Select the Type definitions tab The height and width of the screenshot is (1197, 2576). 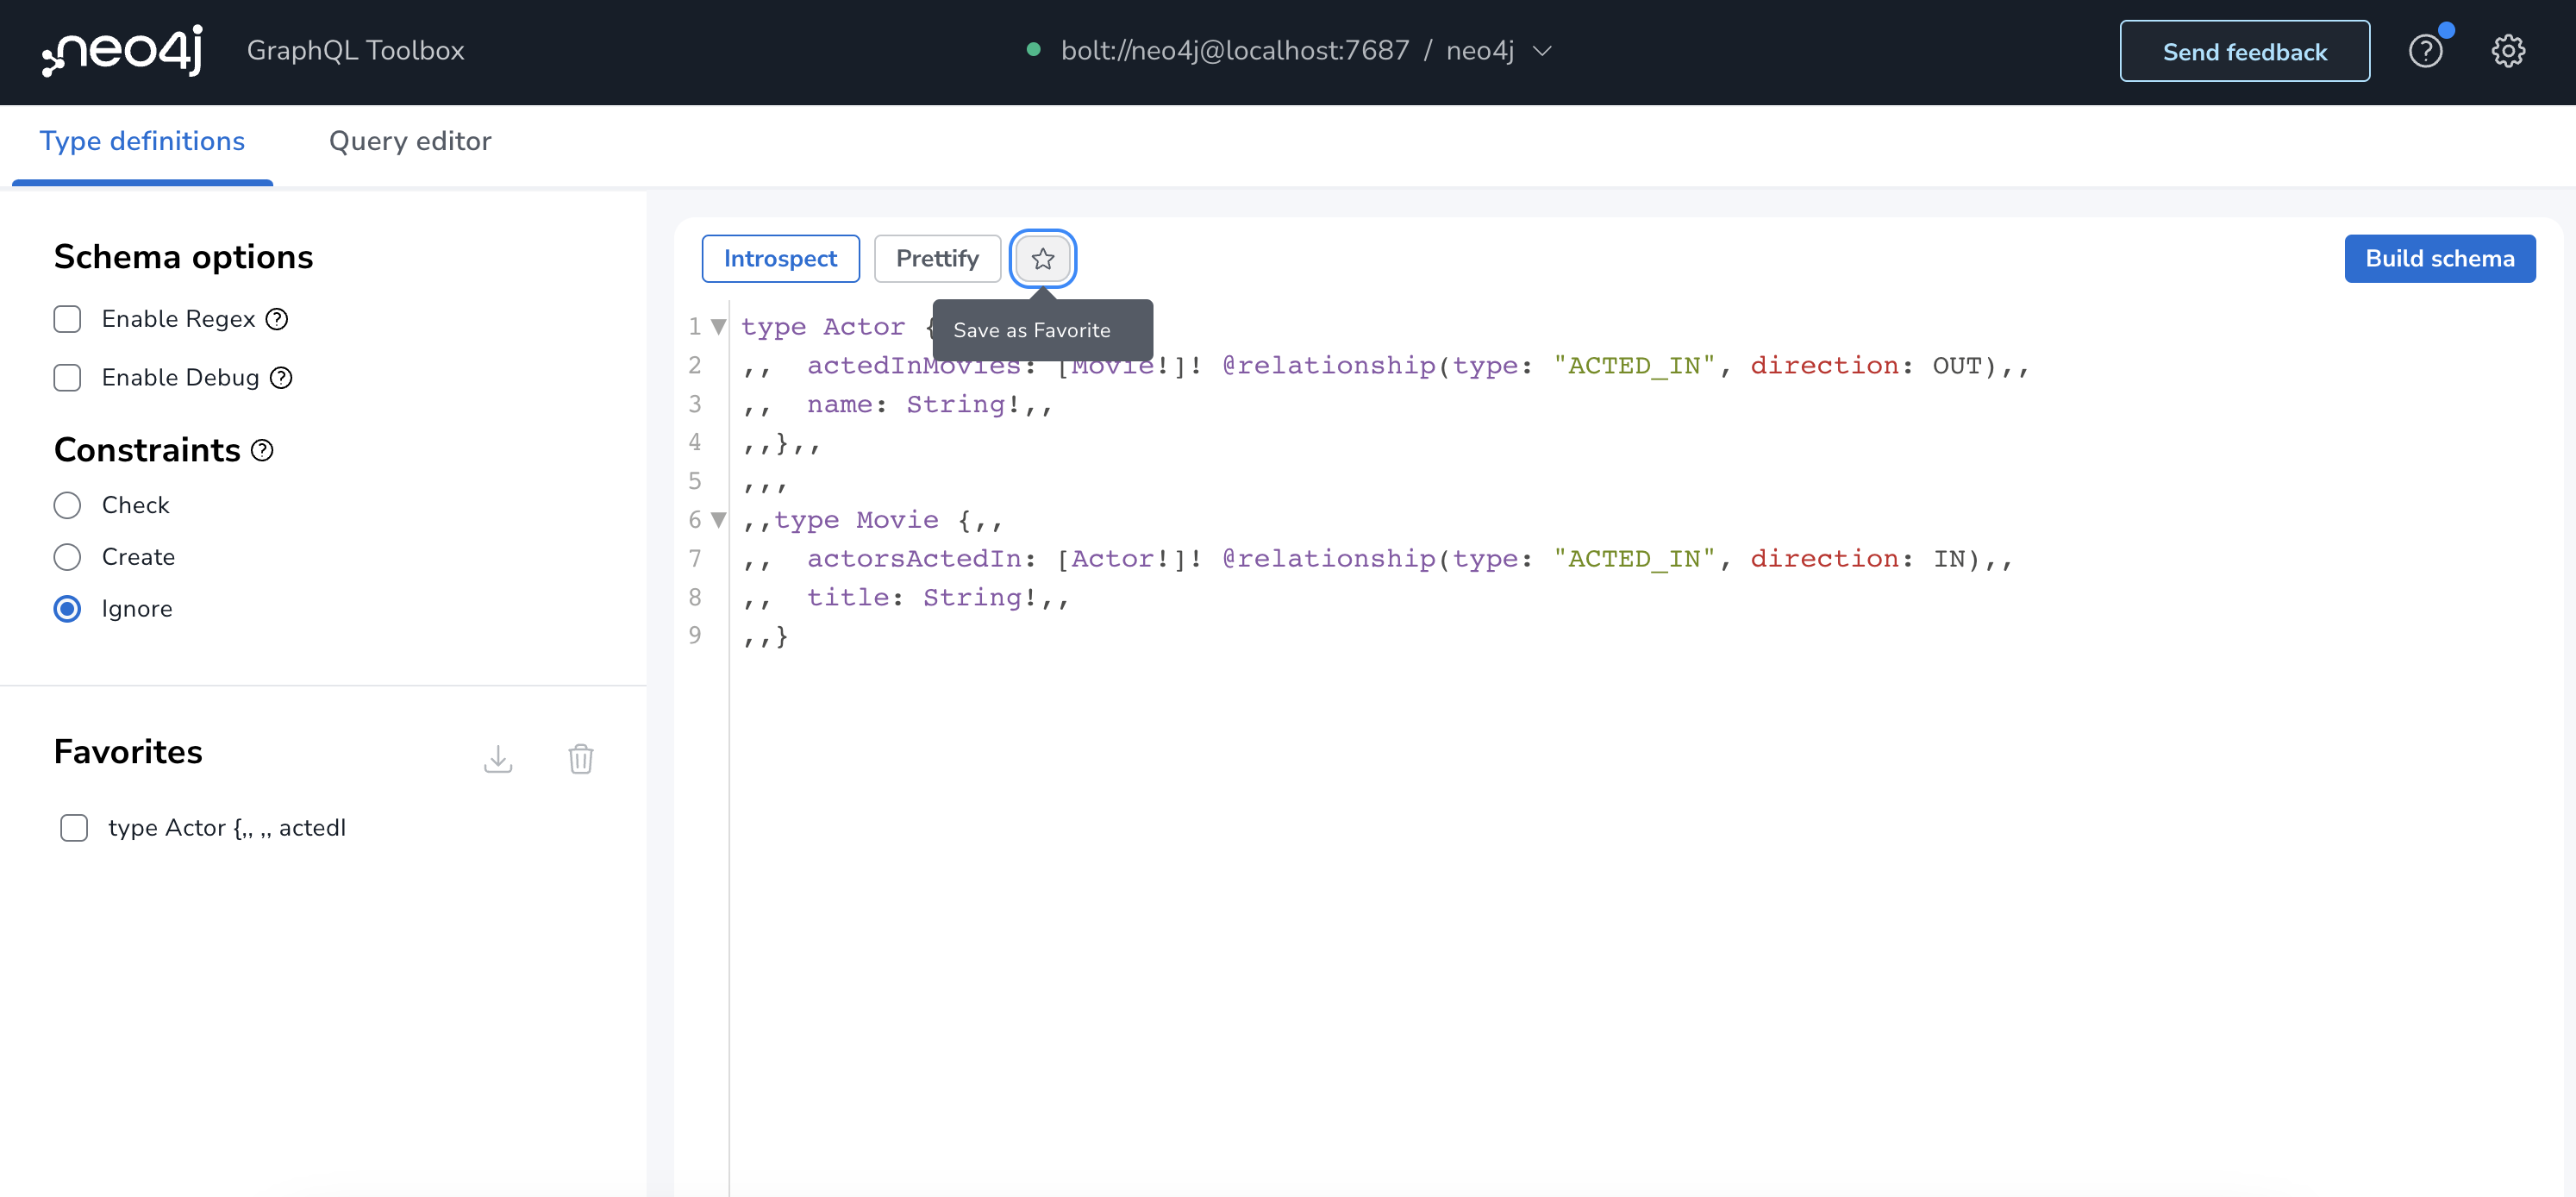pyautogui.click(x=142, y=141)
